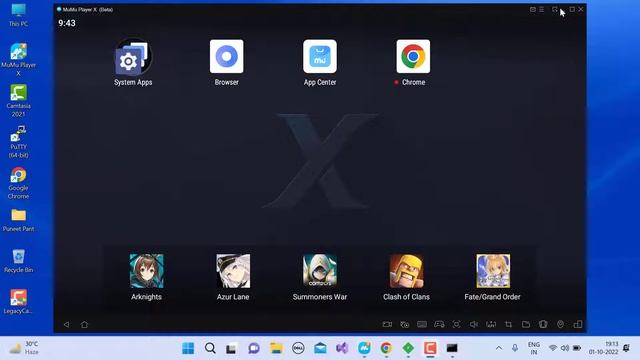Open the clock and date 01-10-2022
640x360 pixels.
click(x=603, y=348)
